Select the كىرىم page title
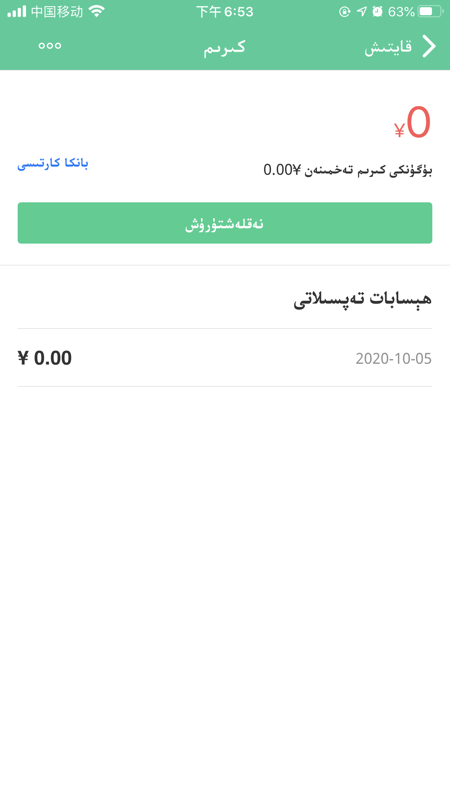 point(224,47)
